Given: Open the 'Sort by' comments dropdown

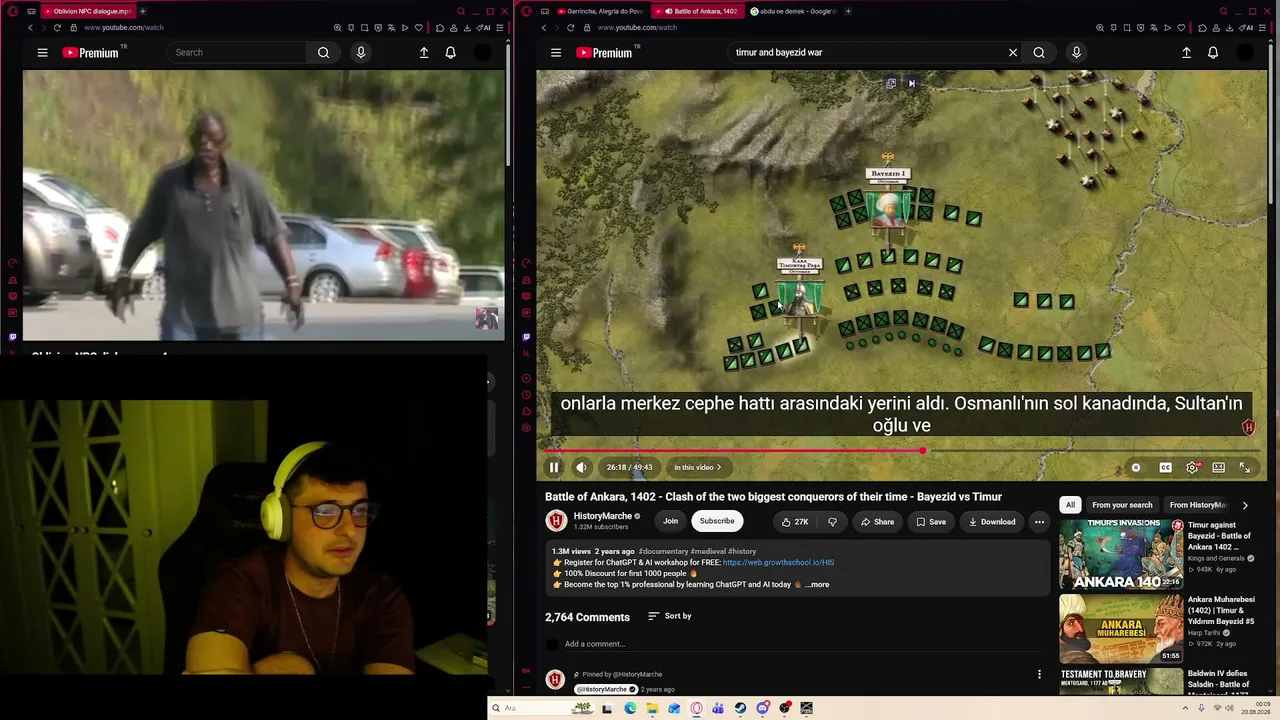Looking at the screenshot, I should coord(670,616).
